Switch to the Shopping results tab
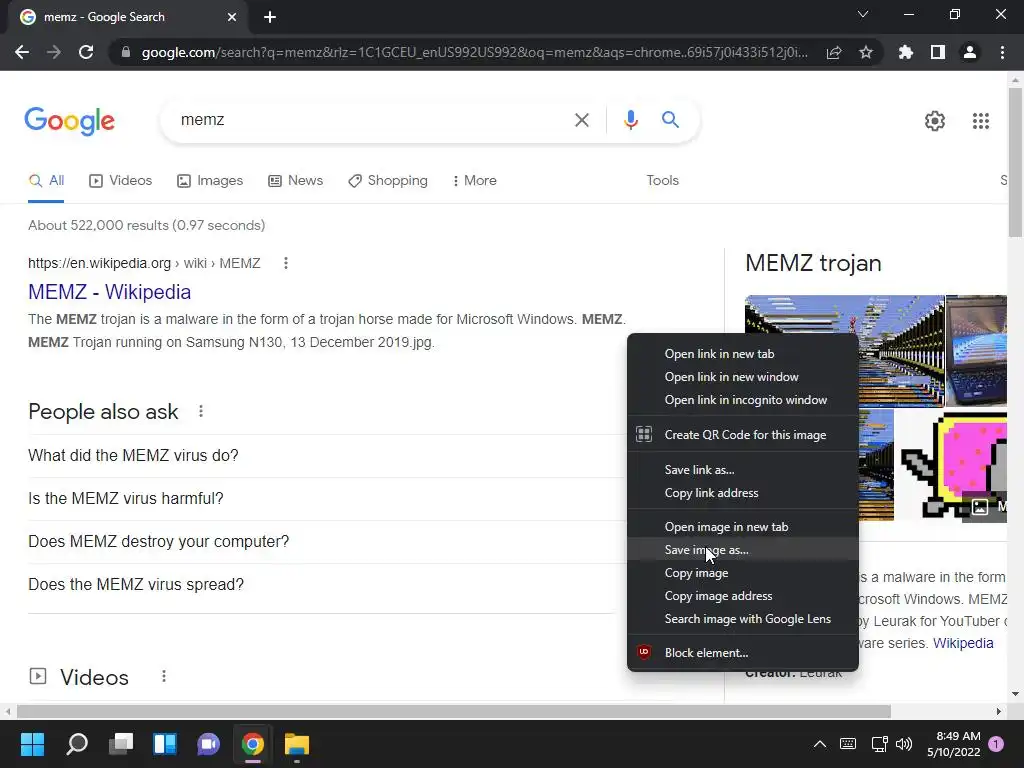This screenshot has width=1024, height=768. (388, 181)
